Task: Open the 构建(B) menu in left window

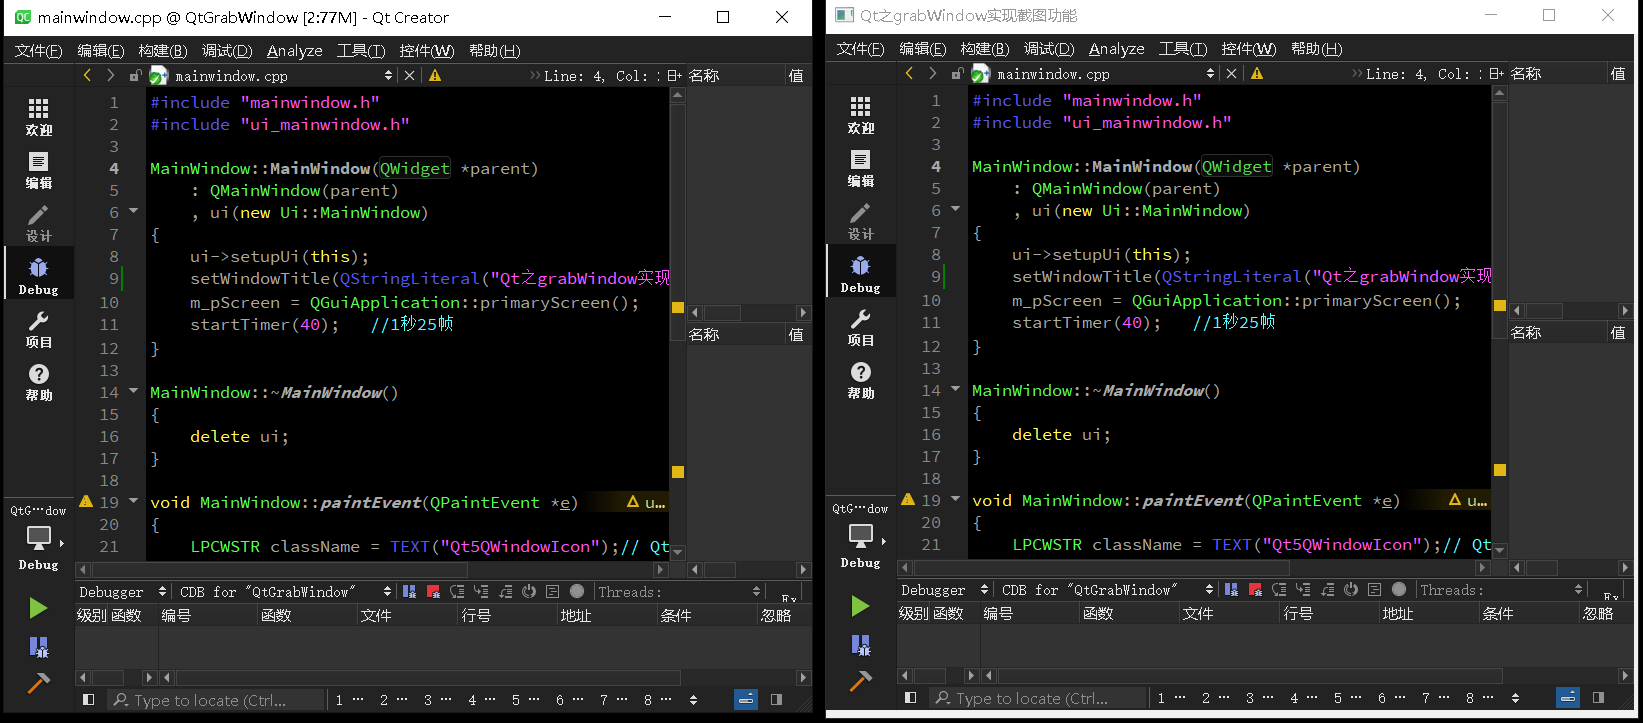Action: [x=162, y=51]
